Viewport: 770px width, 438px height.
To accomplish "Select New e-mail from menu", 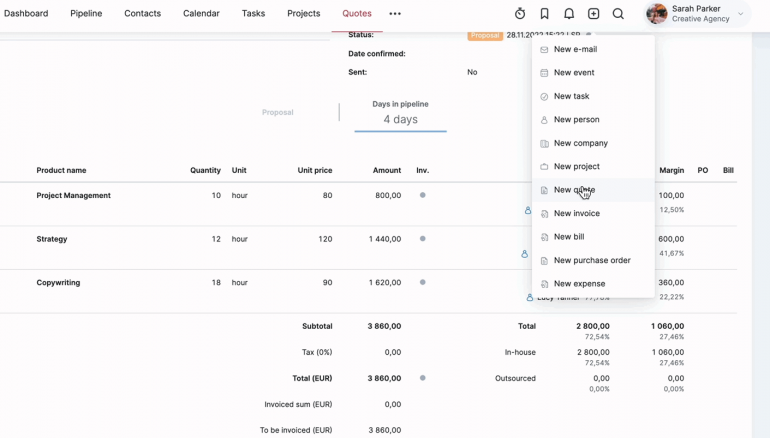I will [575, 49].
